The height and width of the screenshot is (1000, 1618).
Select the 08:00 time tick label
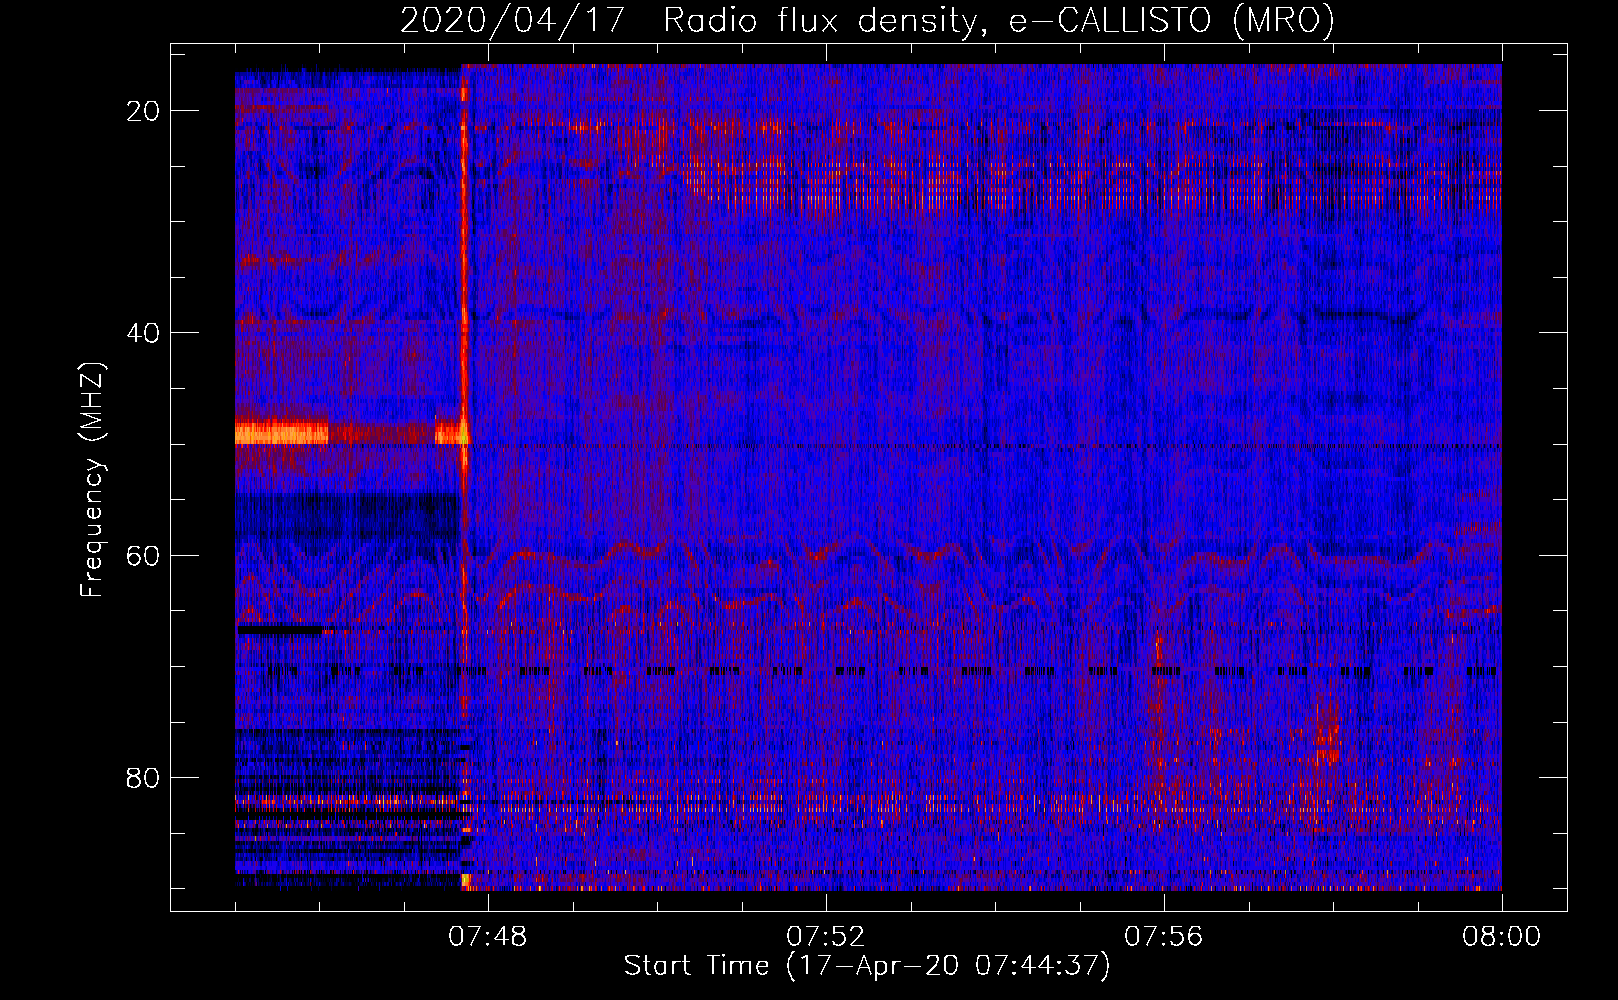(x=1501, y=937)
